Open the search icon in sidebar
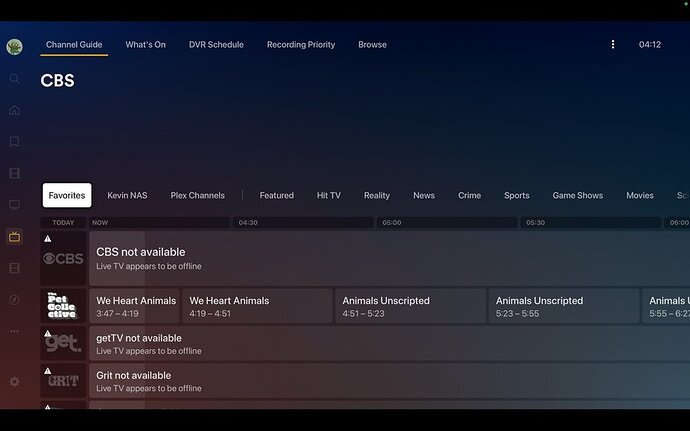The image size is (690, 431). 15,78
